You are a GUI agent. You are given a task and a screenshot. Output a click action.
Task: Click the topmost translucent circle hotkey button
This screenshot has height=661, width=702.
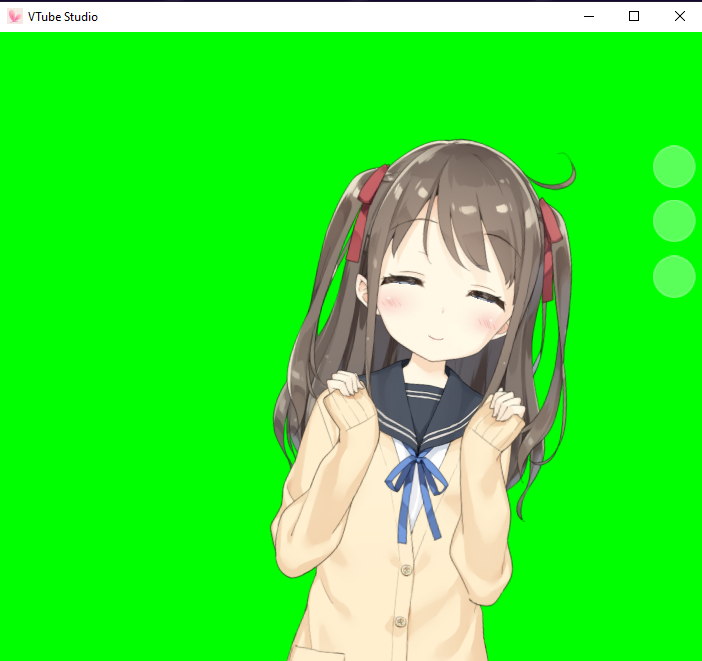(674, 167)
